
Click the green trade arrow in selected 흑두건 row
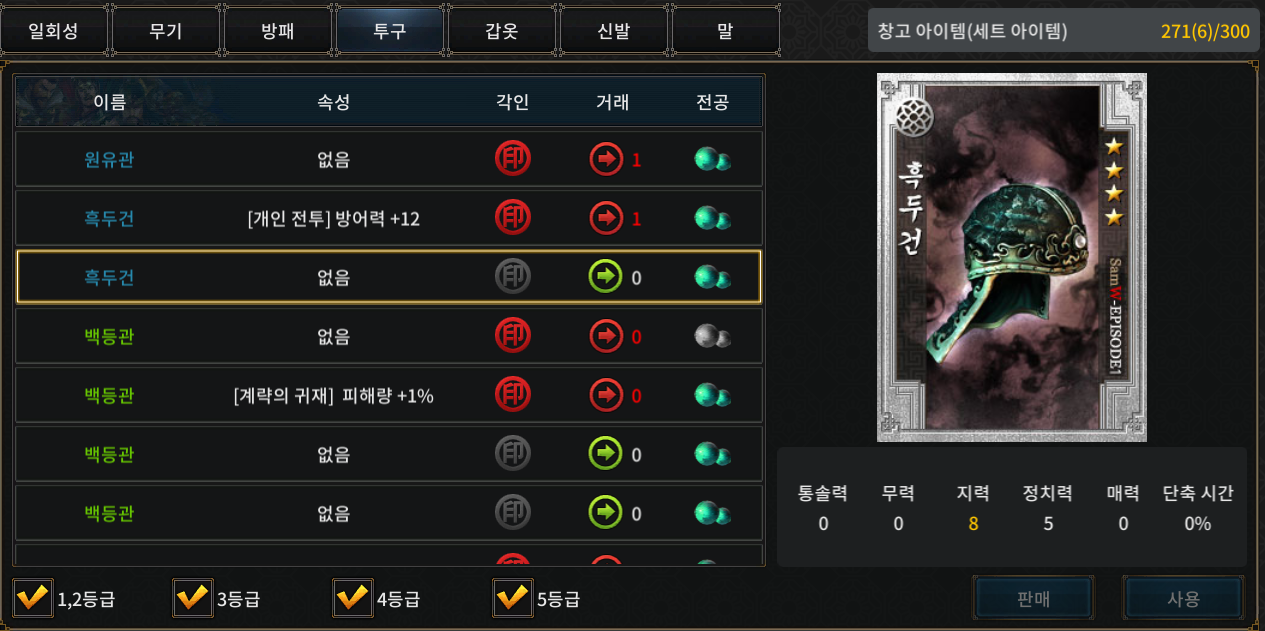[606, 277]
